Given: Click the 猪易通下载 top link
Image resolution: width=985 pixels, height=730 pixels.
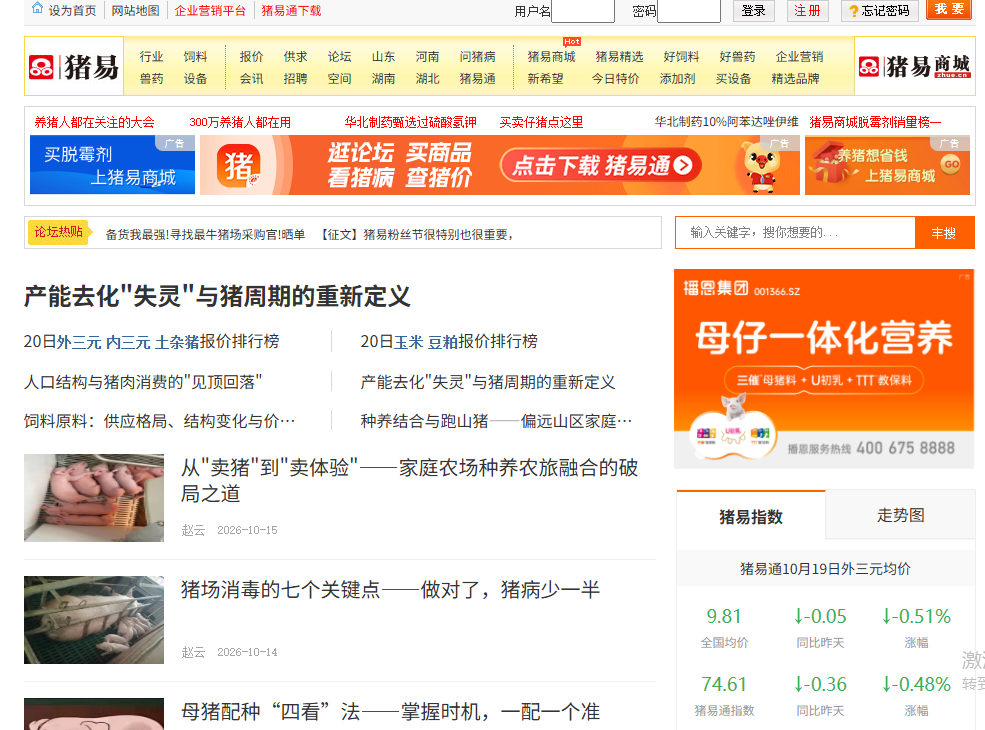Looking at the screenshot, I should click(291, 11).
